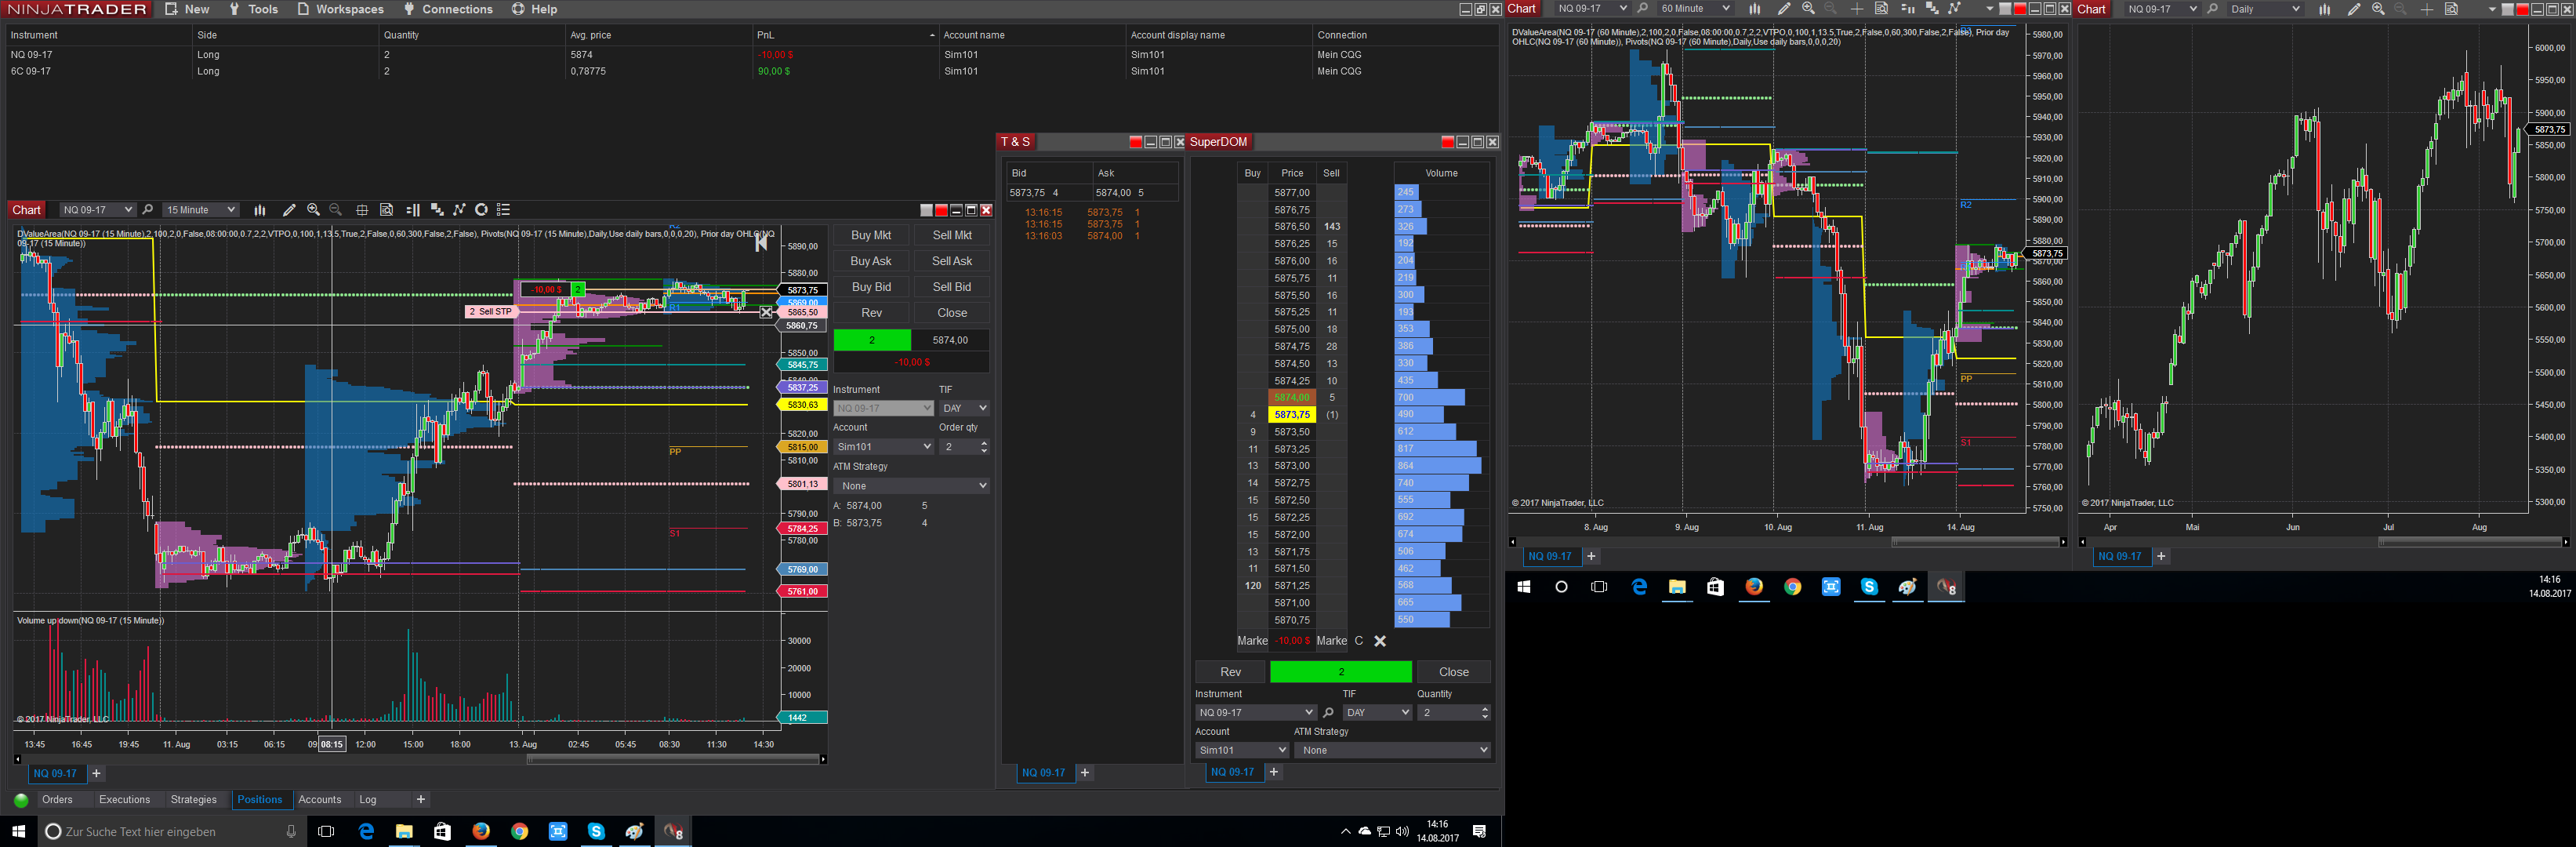Viewport: 2576px width, 847px height.
Task: Zoom in on the Daily chart
Action: pyautogui.click(x=2378, y=9)
